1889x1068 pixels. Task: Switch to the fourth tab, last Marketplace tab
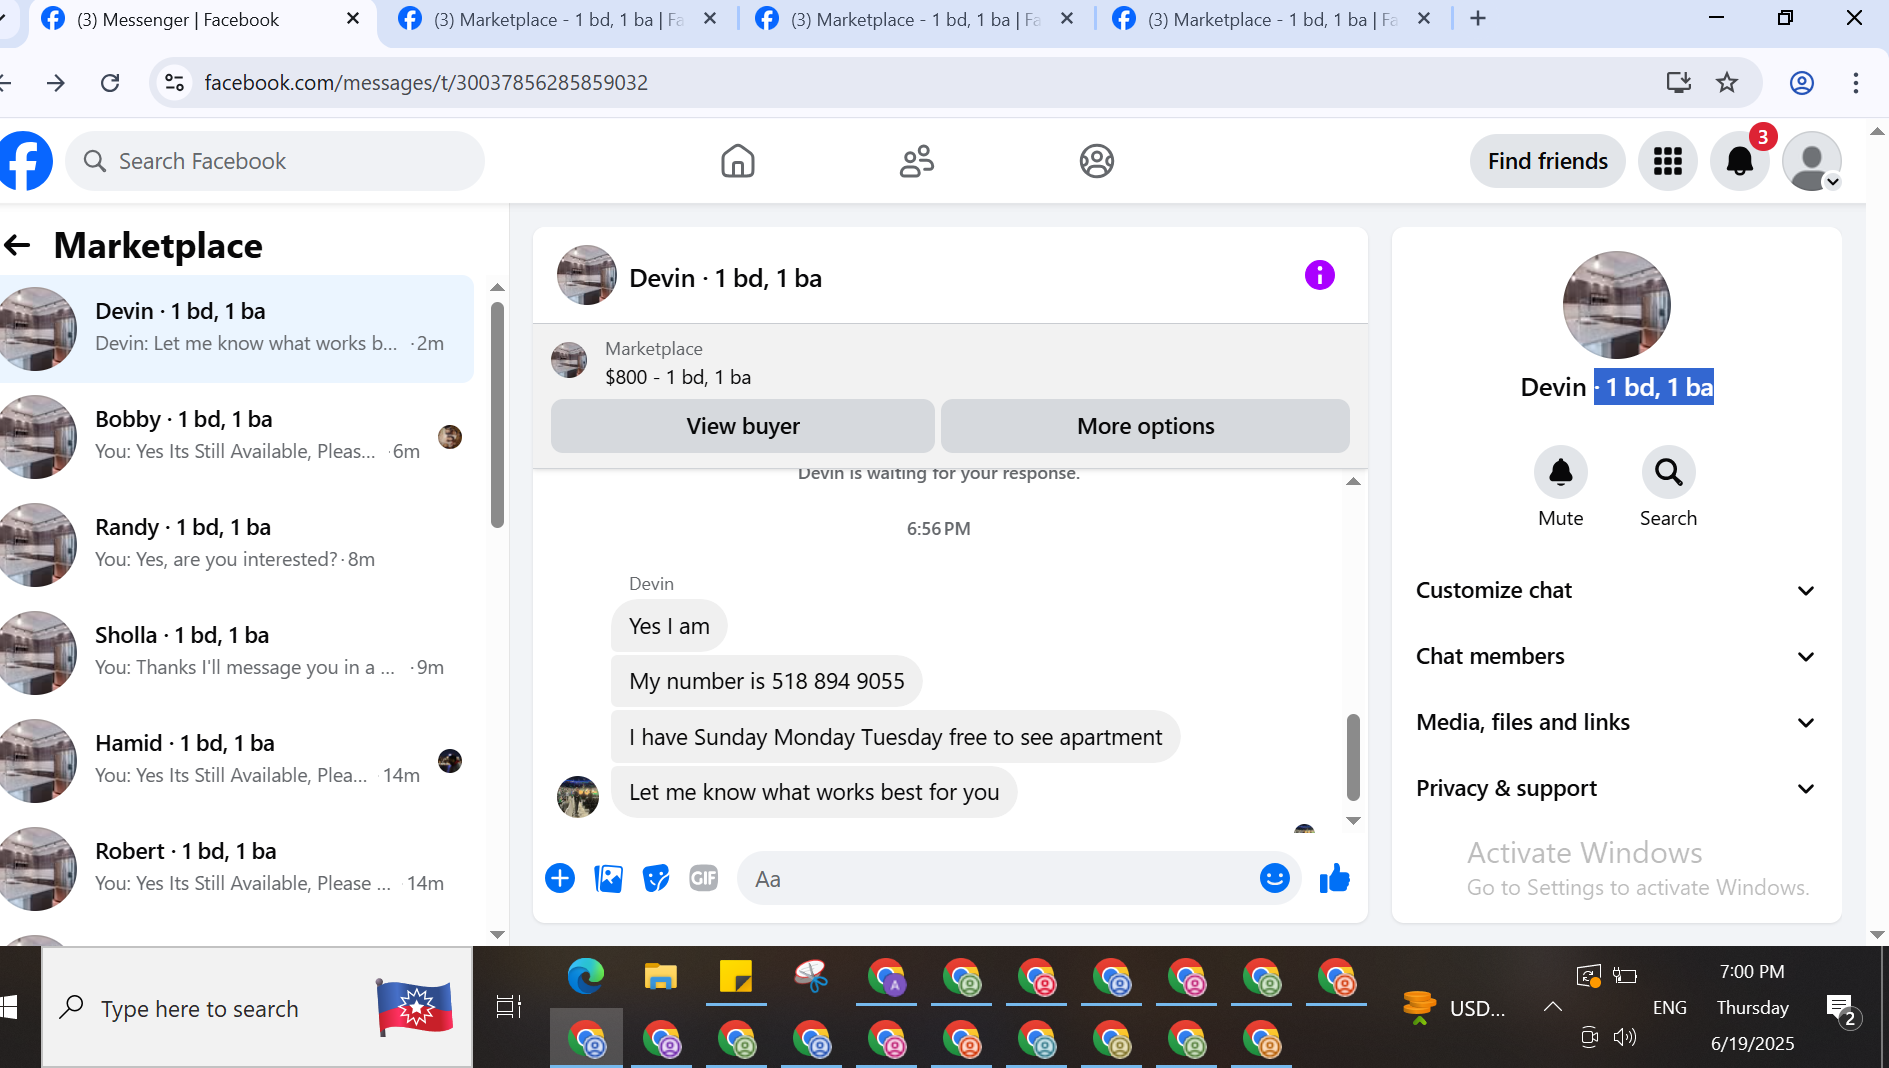pos(1271,20)
